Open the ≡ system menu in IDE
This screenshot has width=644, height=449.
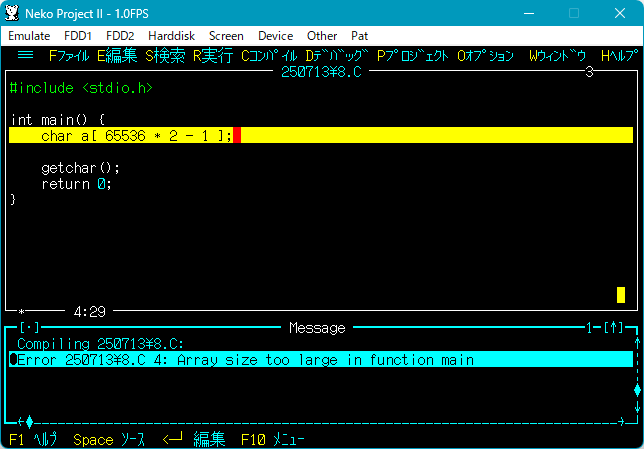coord(25,55)
